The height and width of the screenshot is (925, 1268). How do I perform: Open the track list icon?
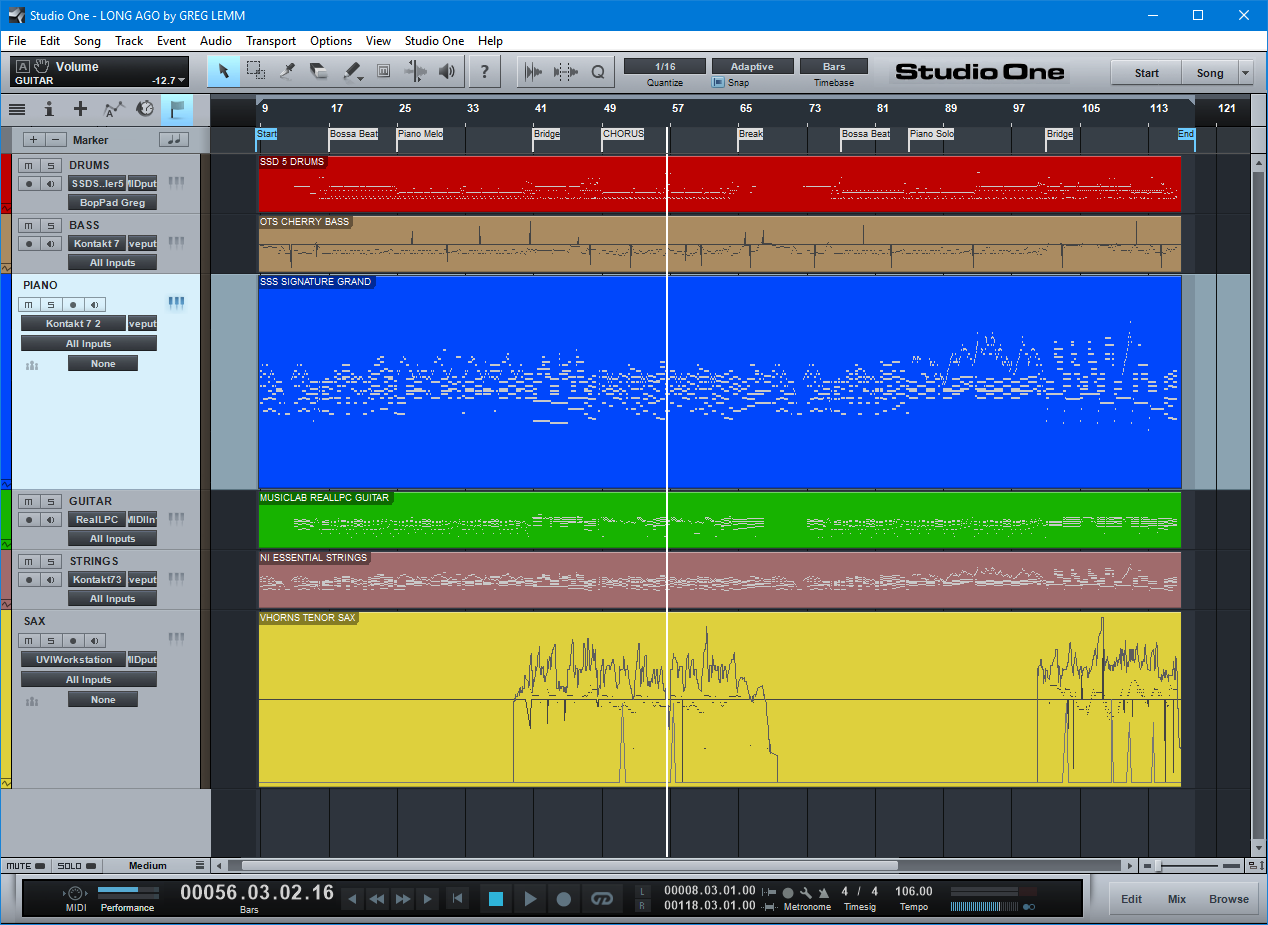tap(17, 109)
